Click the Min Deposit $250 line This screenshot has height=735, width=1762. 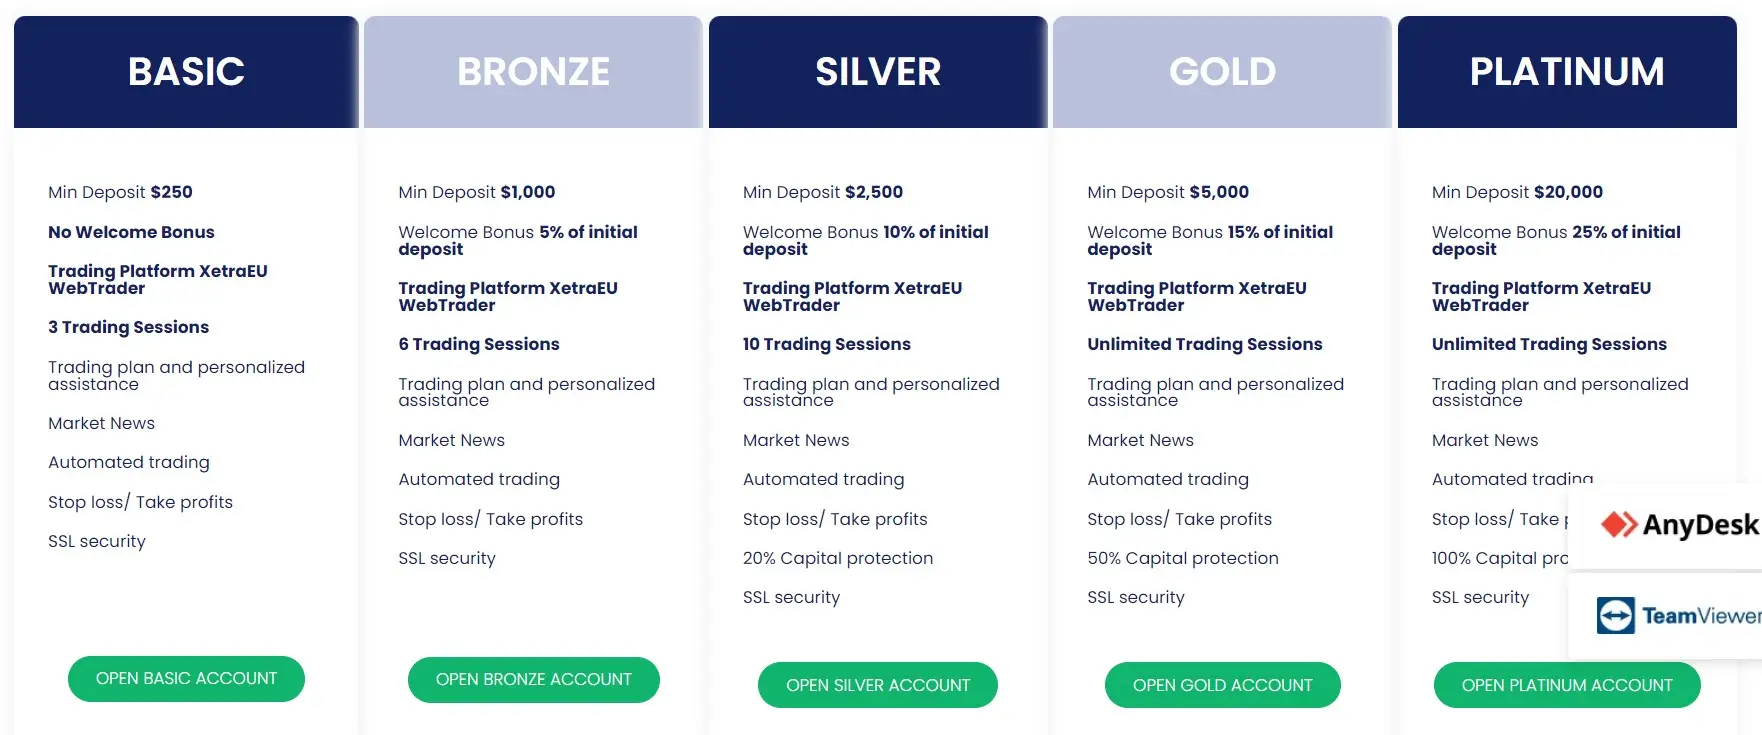[x=120, y=192]
